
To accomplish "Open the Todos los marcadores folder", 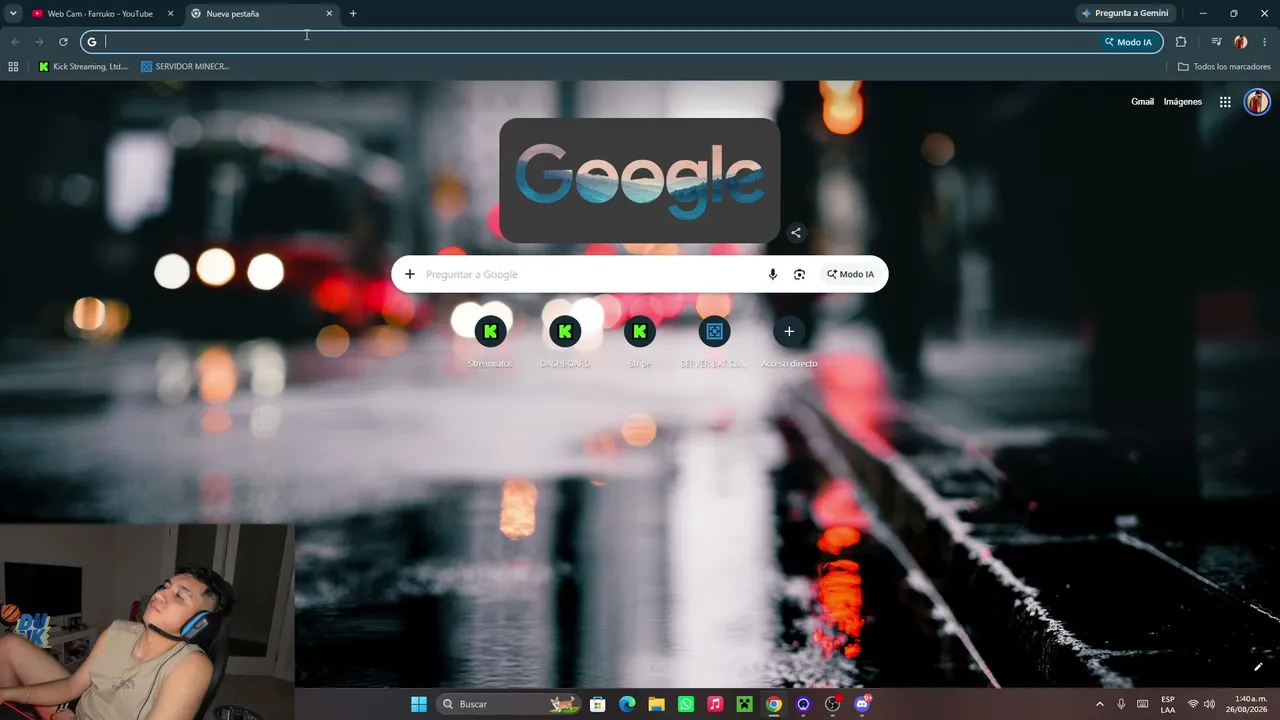I will tap(1224, 67).
